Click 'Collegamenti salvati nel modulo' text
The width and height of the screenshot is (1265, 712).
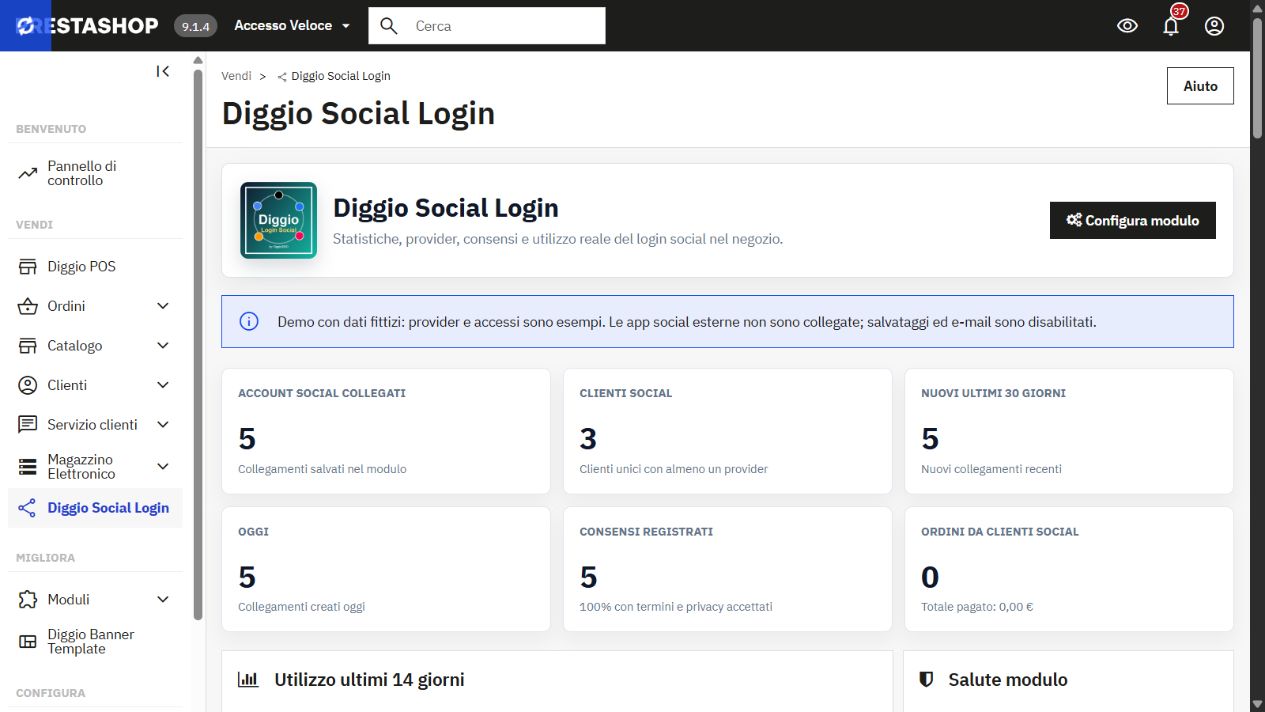(322, 469)
